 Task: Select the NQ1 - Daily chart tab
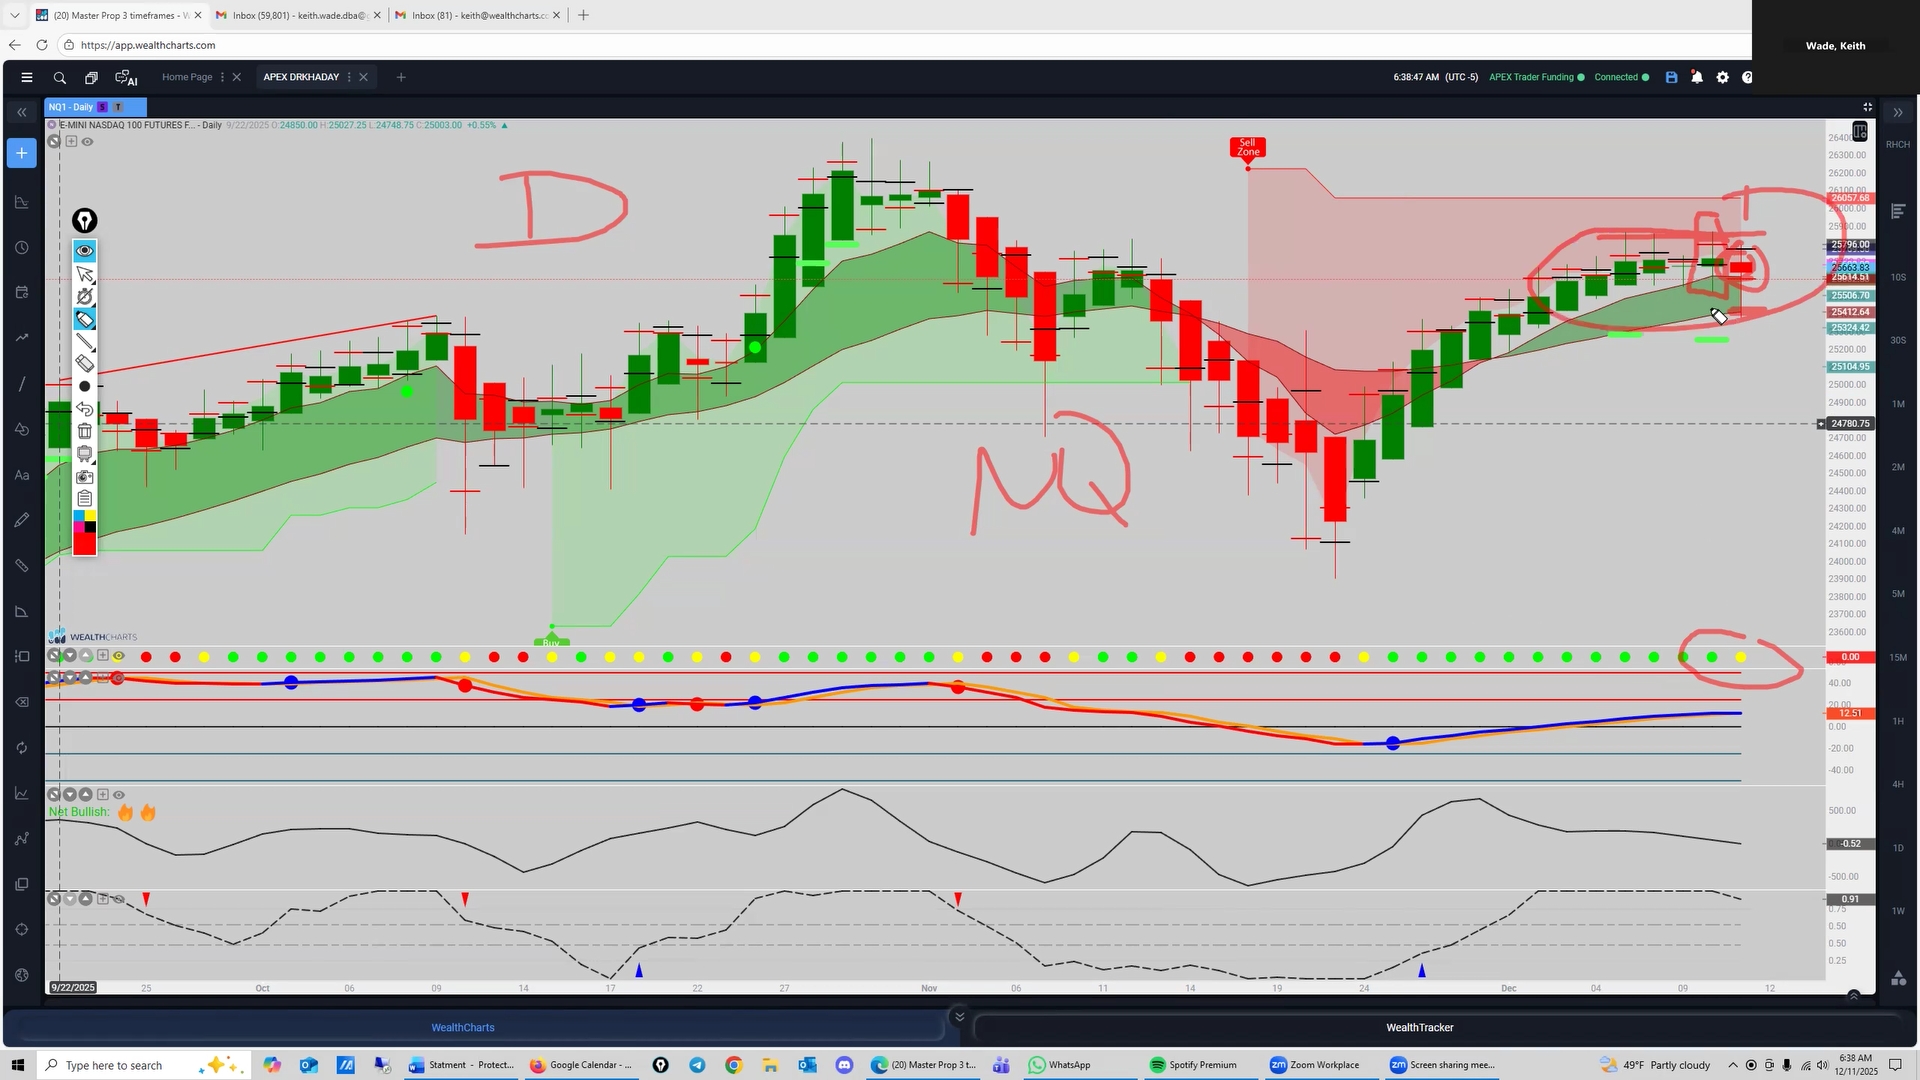click(71, 107)
